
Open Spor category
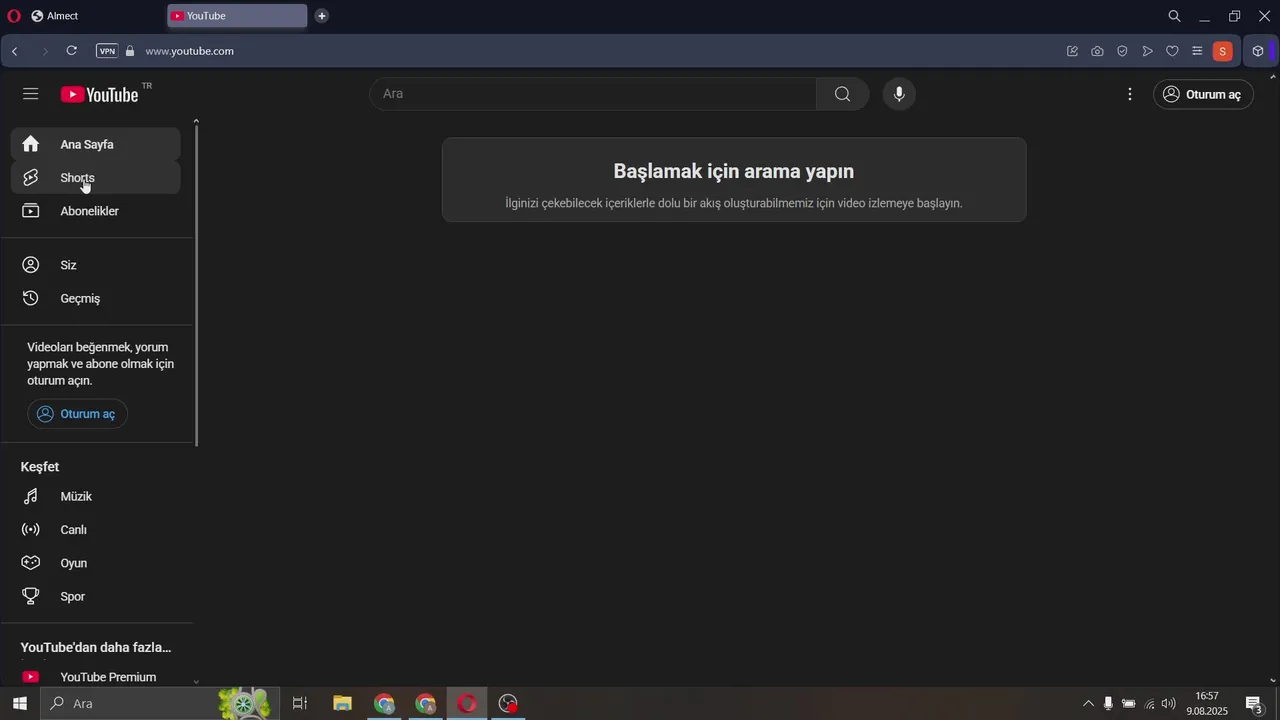pyautogui.click(x=96, y=596)
